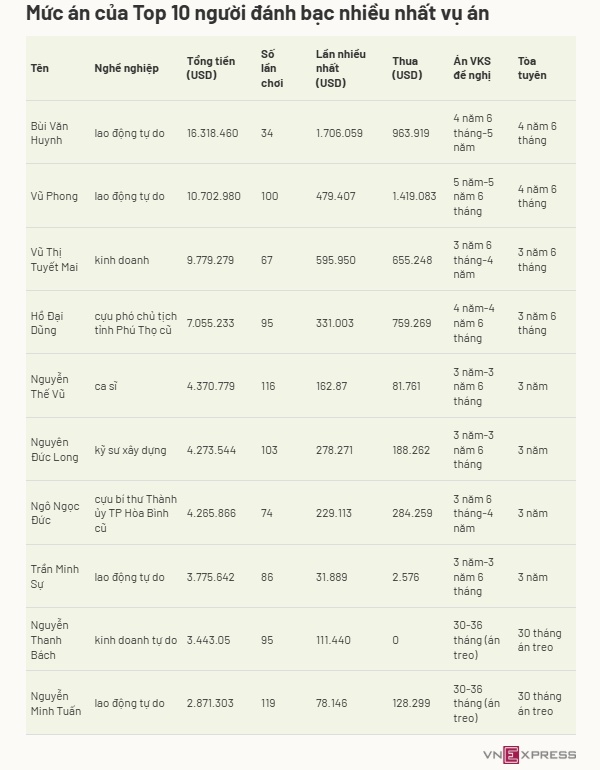Select the Bùi Văn Huynh name cell
This screenshot has width=600, height=770.
point(49,133)
